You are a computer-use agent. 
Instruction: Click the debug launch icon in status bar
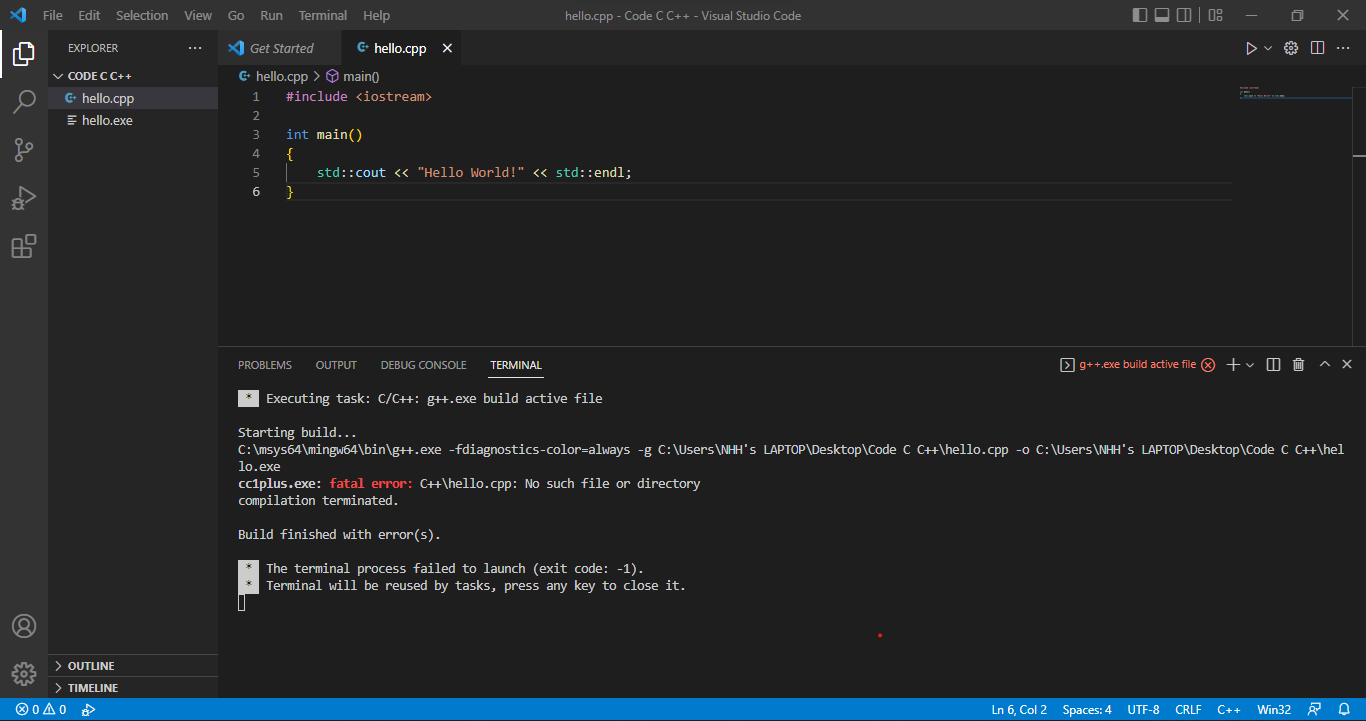coord(88,710)
